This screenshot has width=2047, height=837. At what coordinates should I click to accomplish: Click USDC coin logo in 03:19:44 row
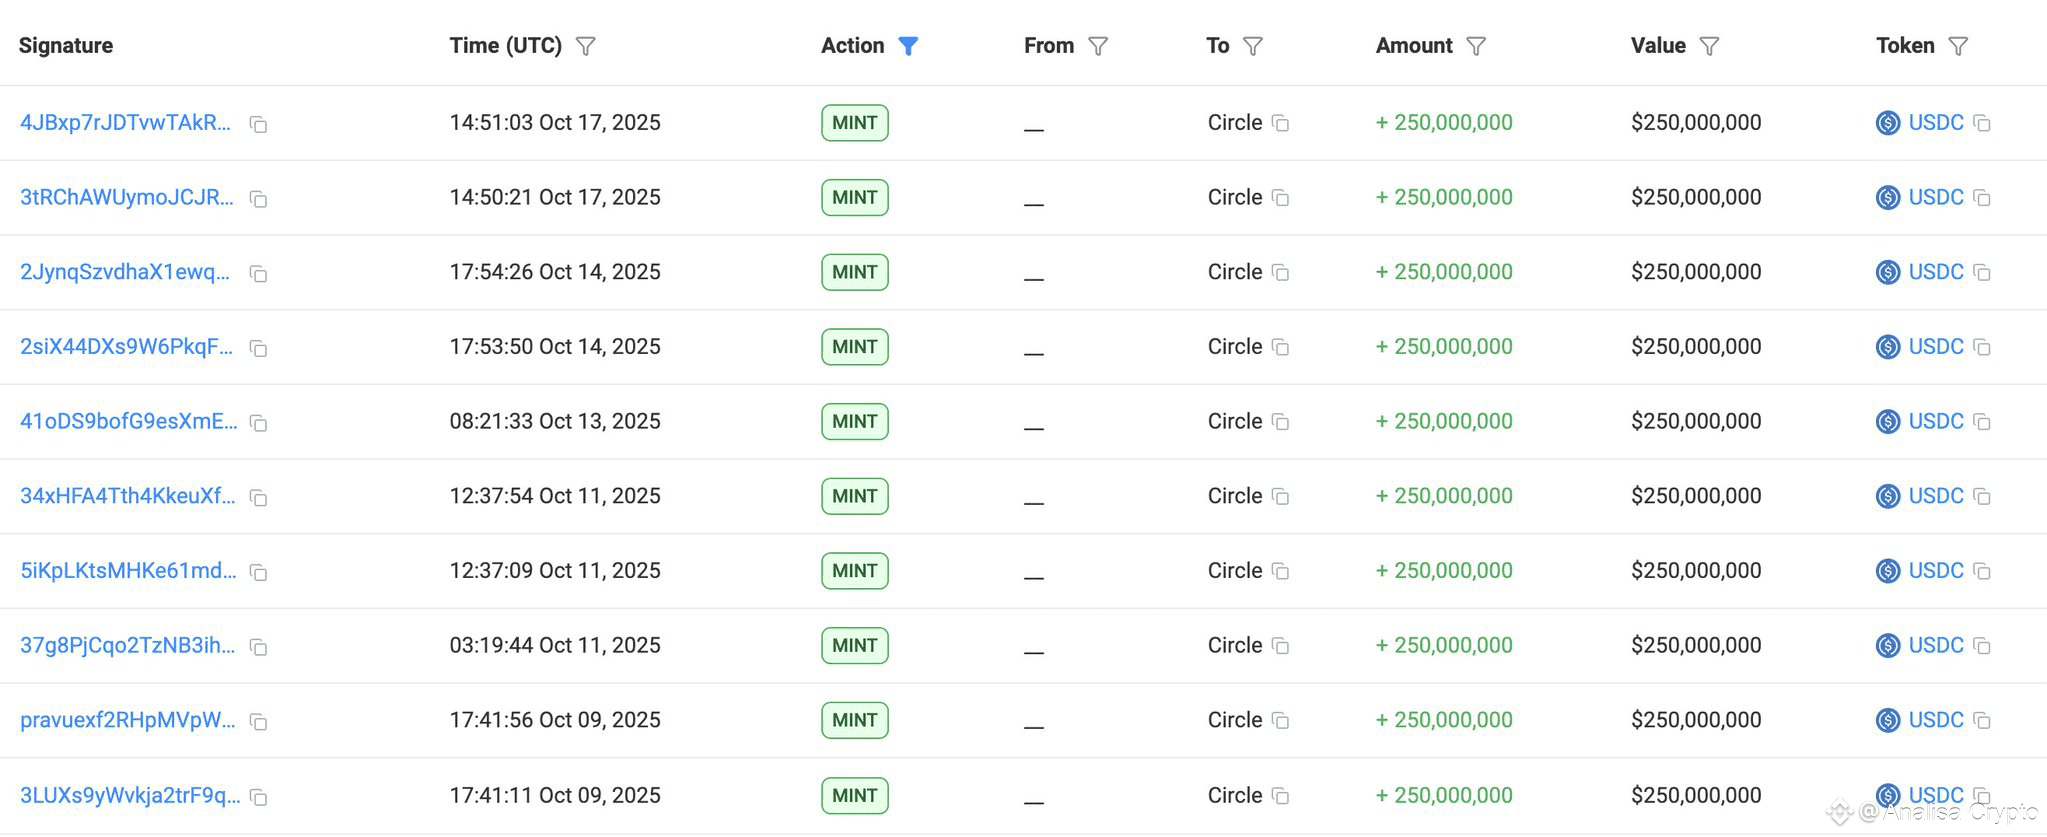[1888, 646]
